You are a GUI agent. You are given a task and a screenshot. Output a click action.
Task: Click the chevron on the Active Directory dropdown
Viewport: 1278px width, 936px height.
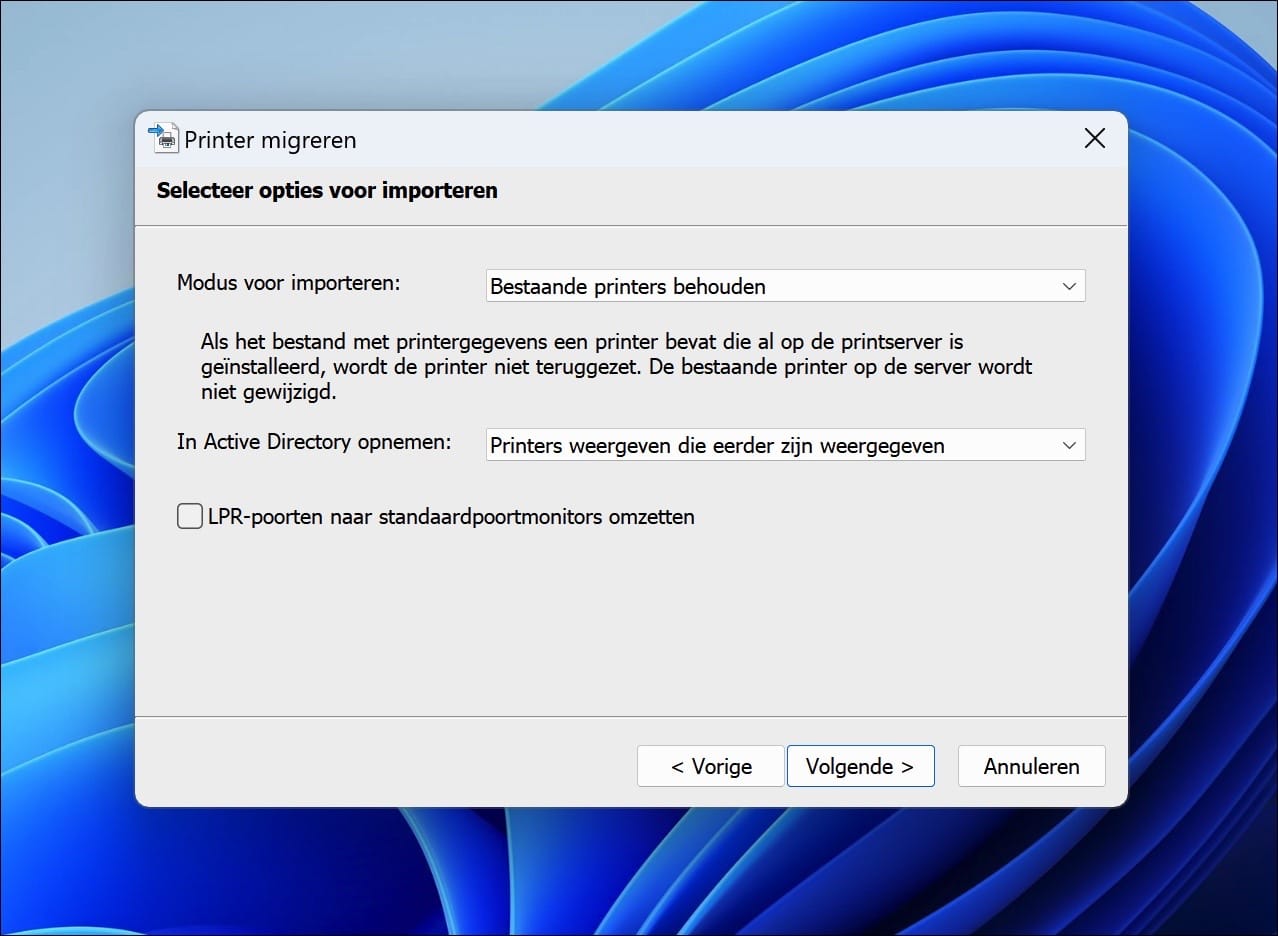(1070, 445)
